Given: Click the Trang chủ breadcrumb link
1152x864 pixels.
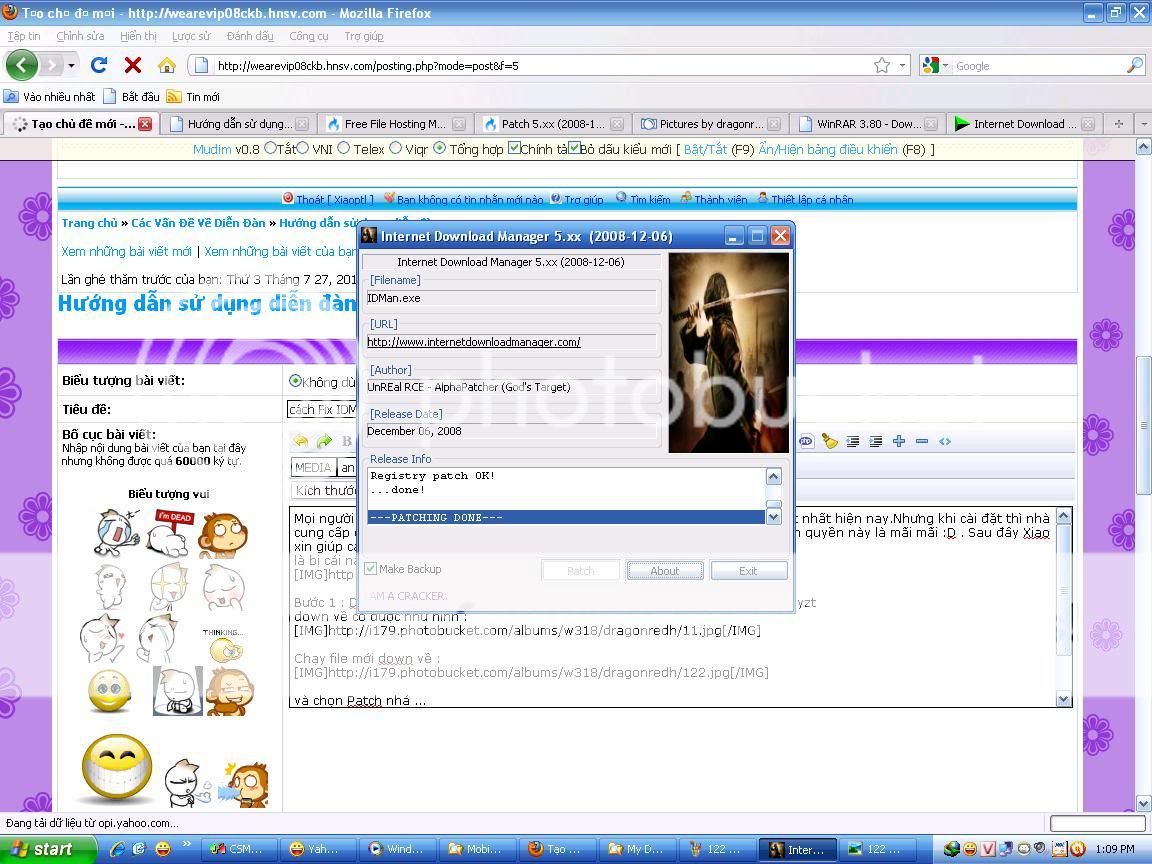Looking at the screenshot, I should (x=90, y=223).
